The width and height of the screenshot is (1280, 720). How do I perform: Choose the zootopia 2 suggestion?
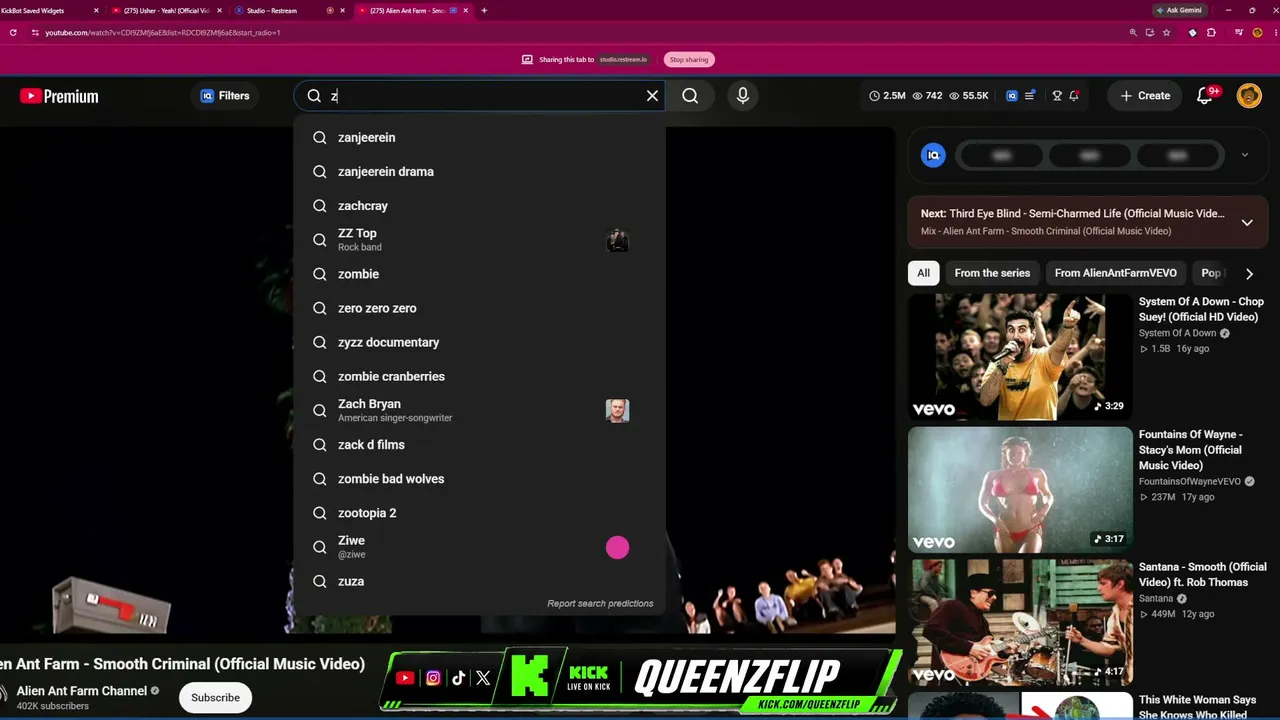click(x=480, y=513)
